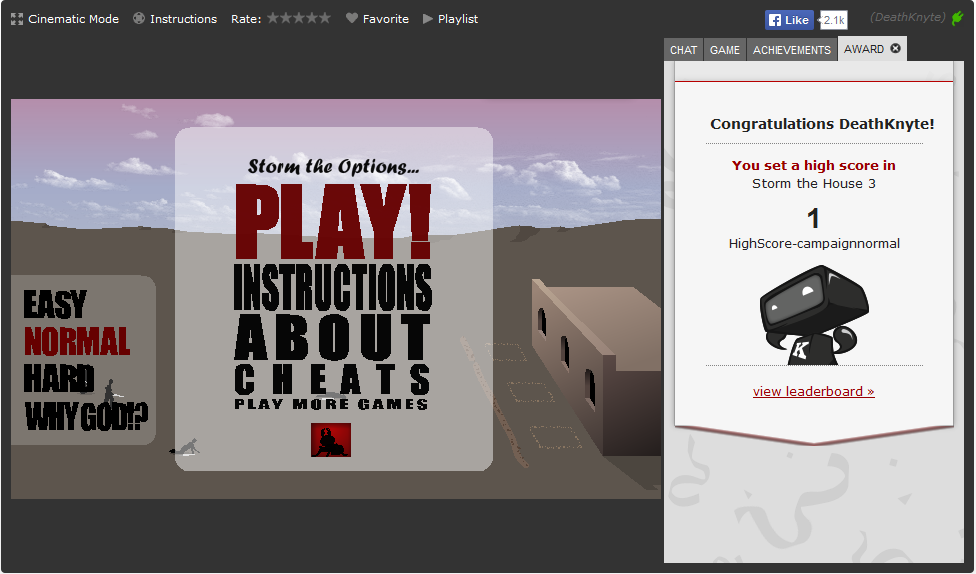Click PLAY! to start the game

click(333, 222)
